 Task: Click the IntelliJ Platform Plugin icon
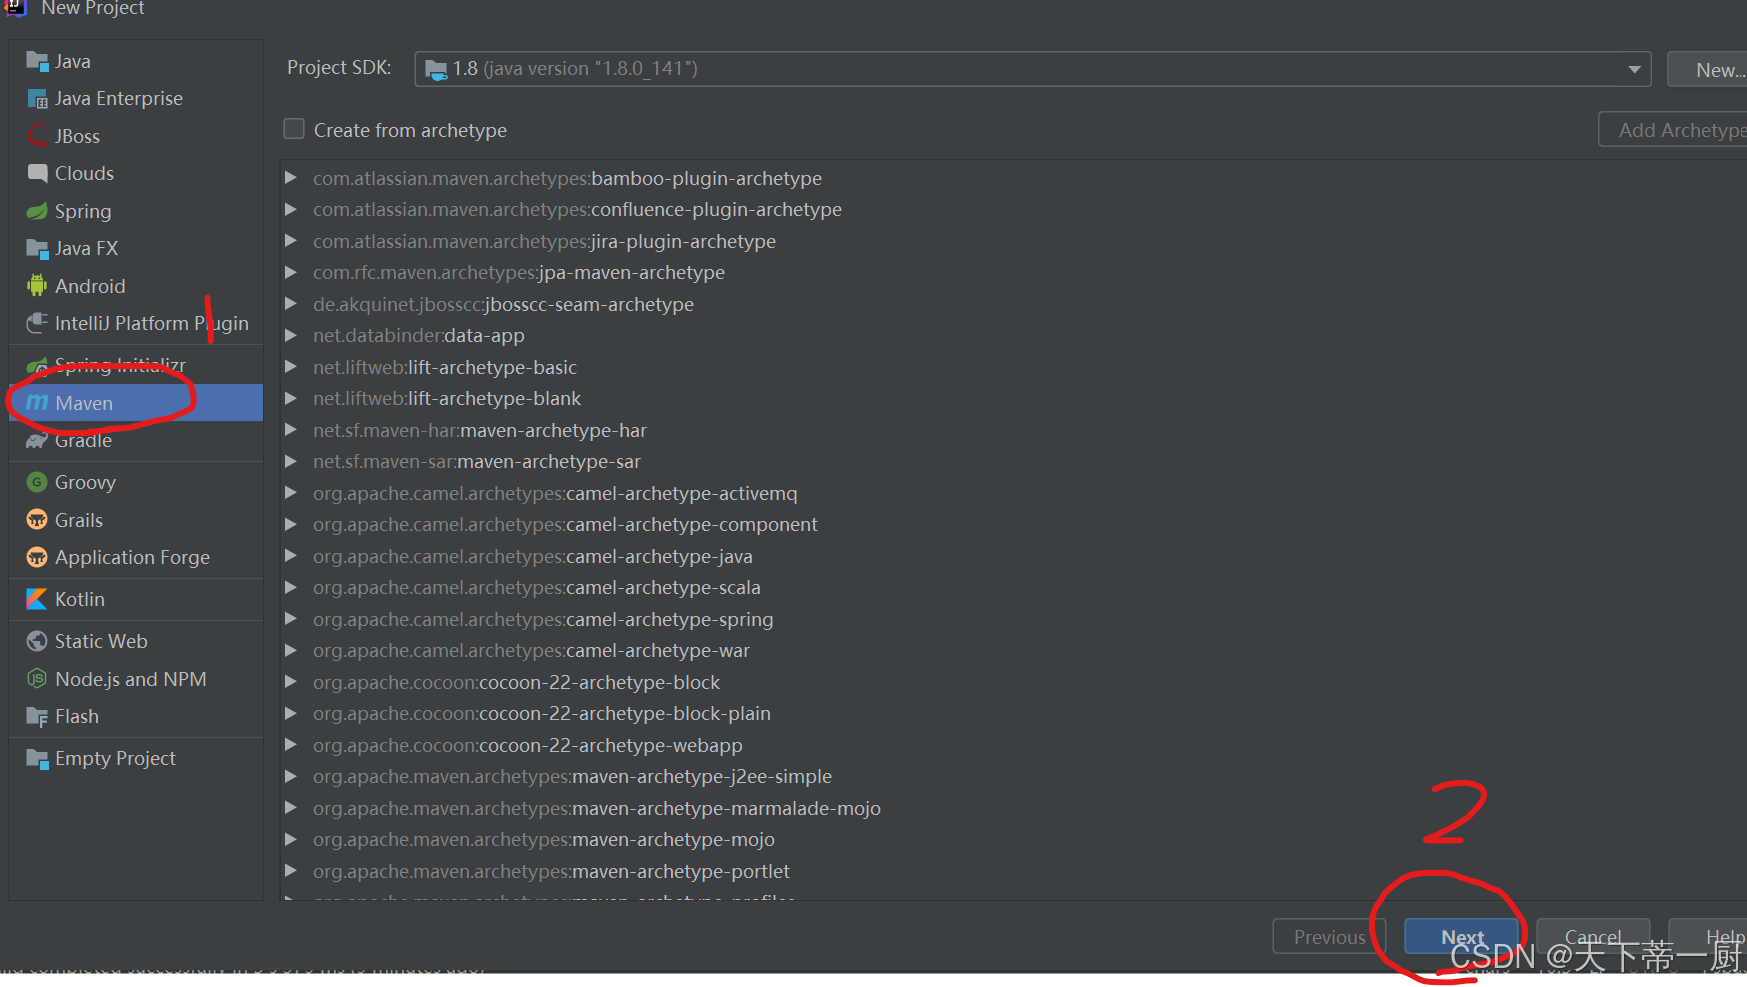click(37, 323)
